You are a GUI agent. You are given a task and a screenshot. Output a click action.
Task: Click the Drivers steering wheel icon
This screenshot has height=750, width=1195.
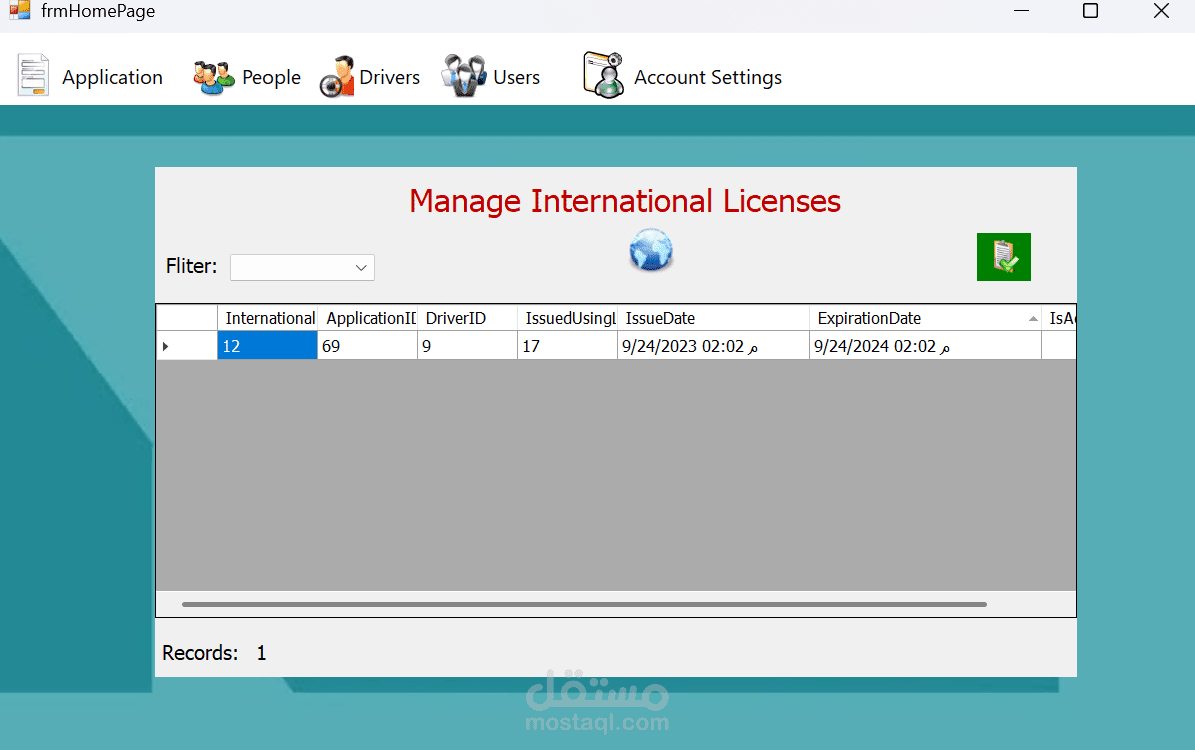(337, 77)
